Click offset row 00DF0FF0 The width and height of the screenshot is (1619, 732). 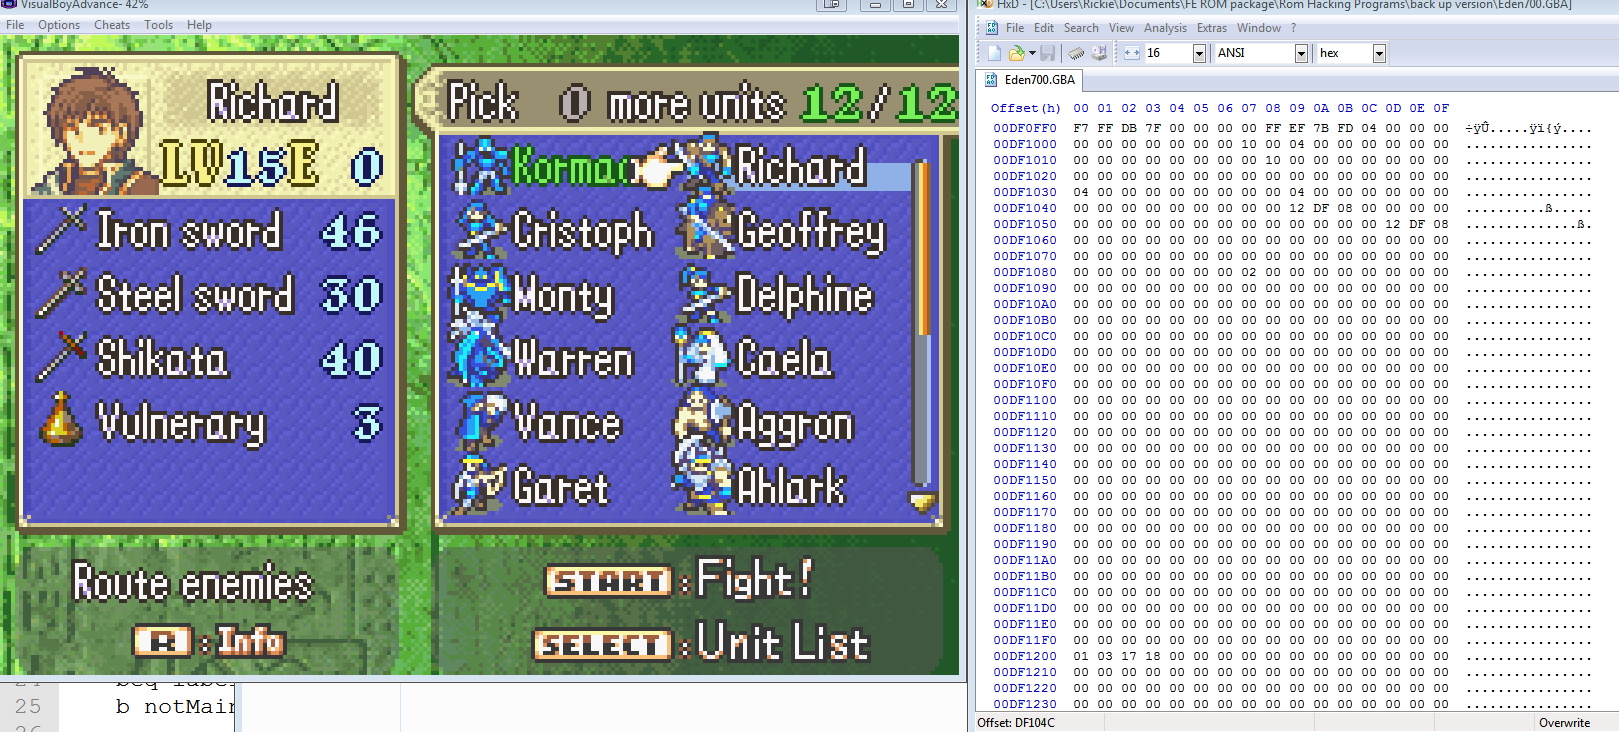[x=1024, y=128]
